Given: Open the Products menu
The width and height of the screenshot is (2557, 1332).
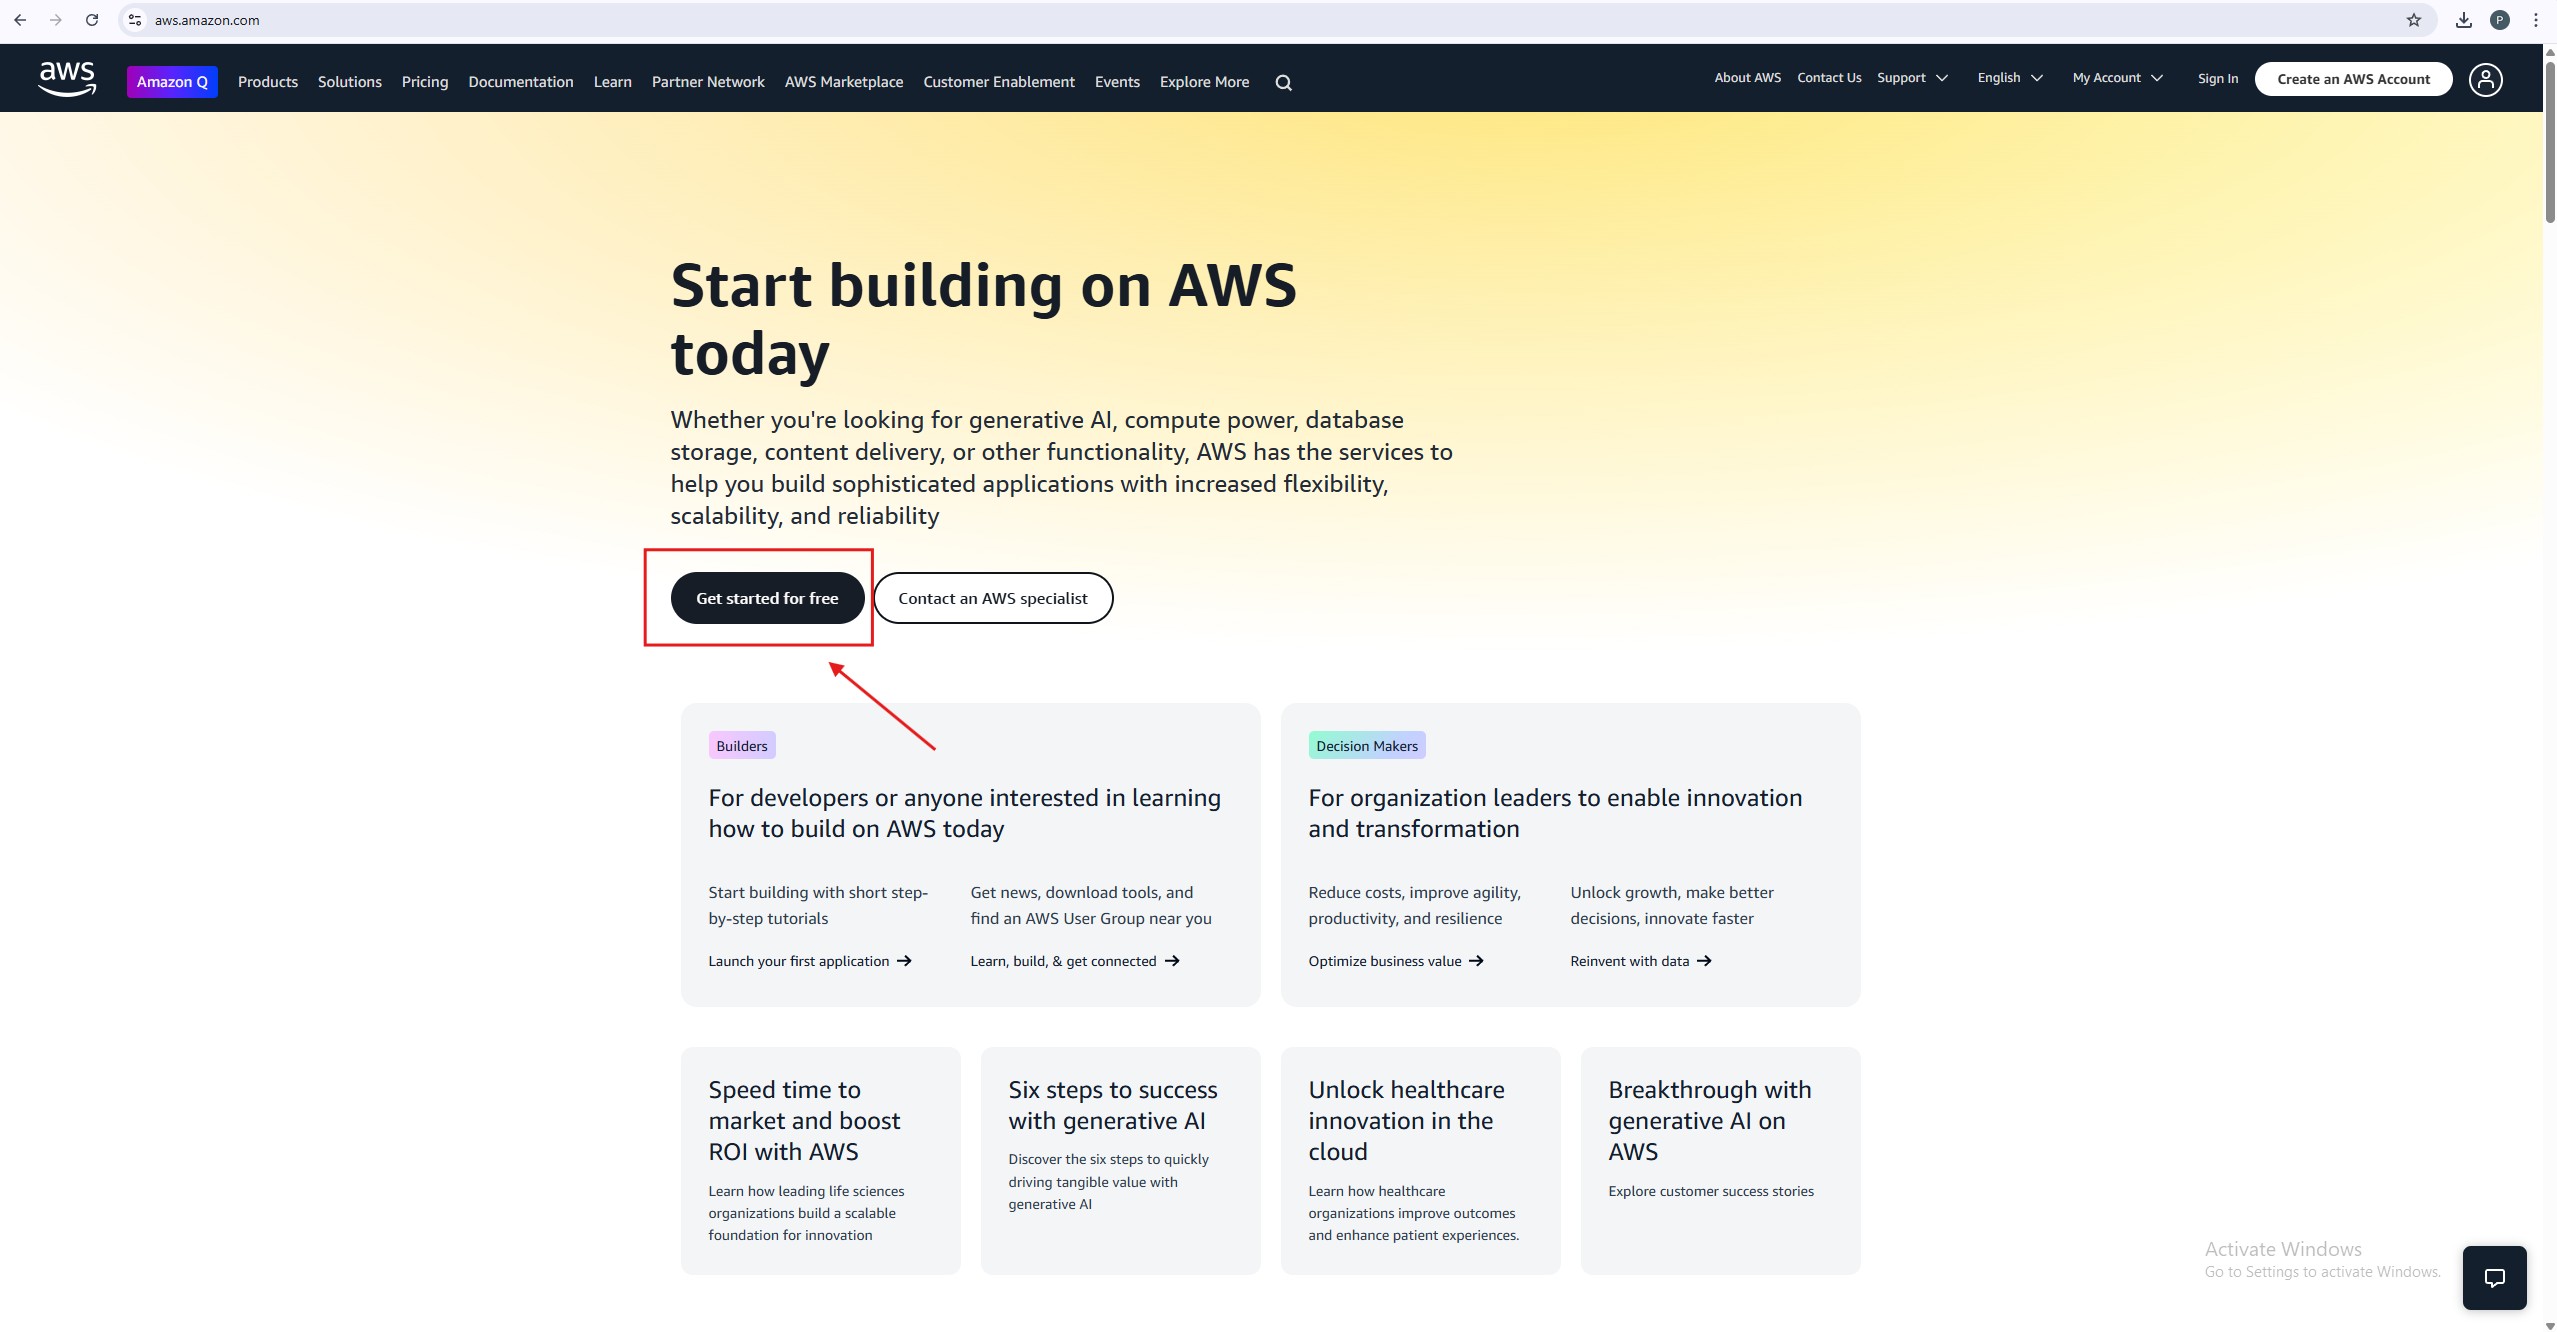Looking at the screenshot, I should click(x=267, y=82).
